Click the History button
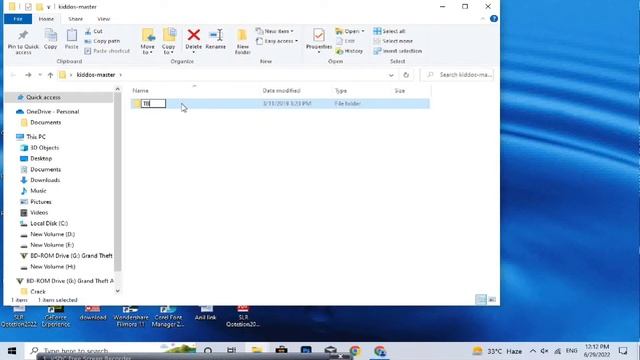640x360 pixels. [x=349, y=51]
